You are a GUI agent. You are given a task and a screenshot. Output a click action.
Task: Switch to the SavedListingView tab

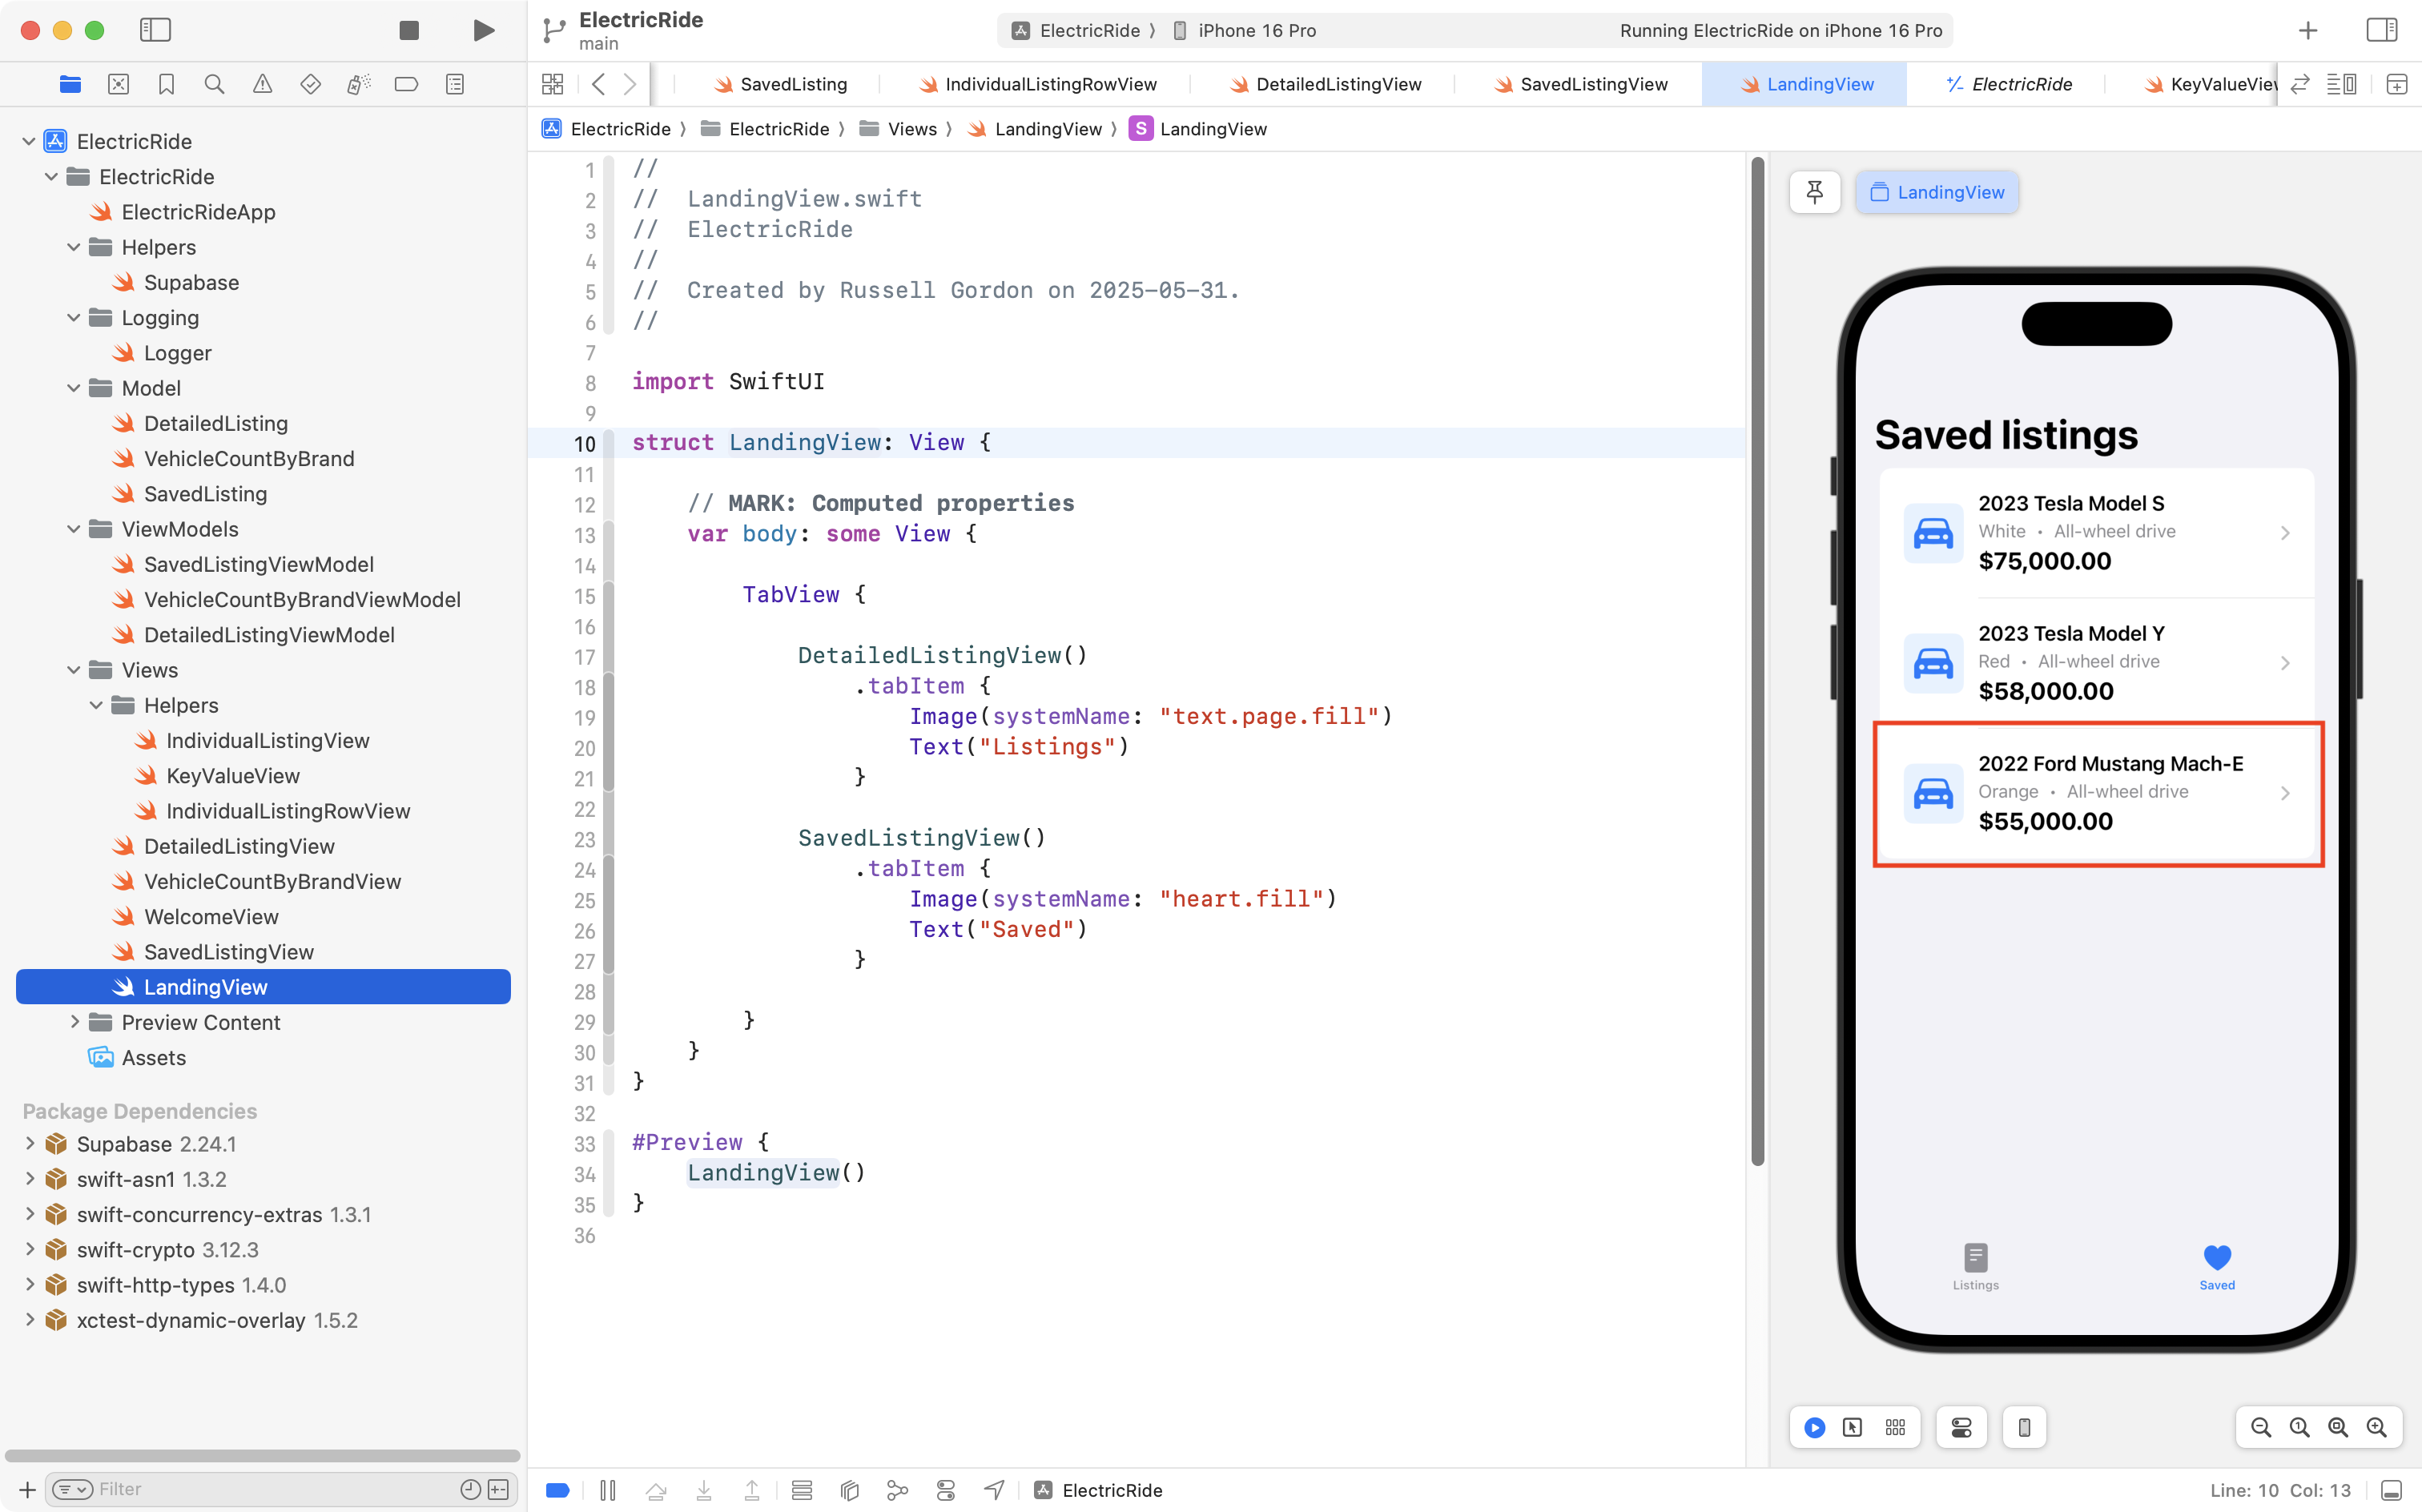coord(1592,84)
